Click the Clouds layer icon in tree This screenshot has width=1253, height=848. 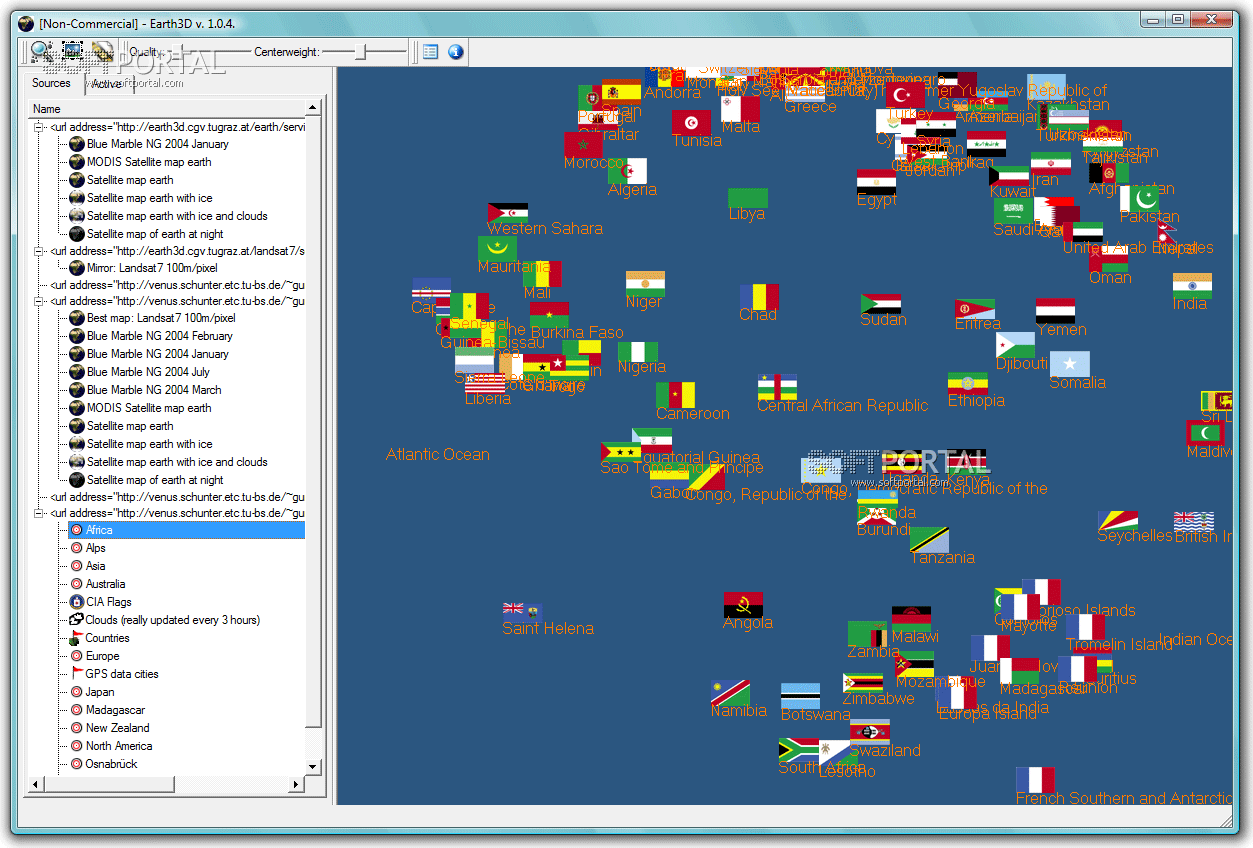coord(76,620)
